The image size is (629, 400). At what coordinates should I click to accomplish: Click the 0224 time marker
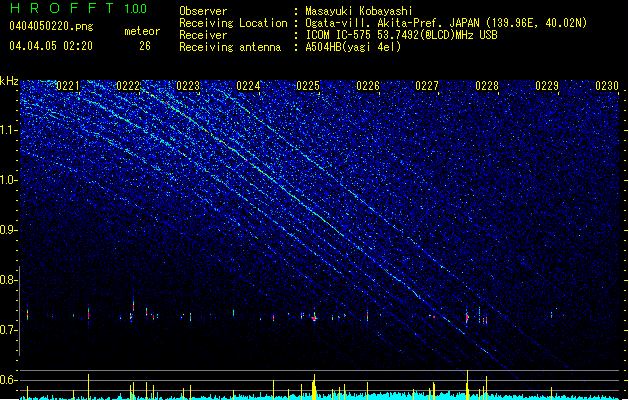click(248, 86)
